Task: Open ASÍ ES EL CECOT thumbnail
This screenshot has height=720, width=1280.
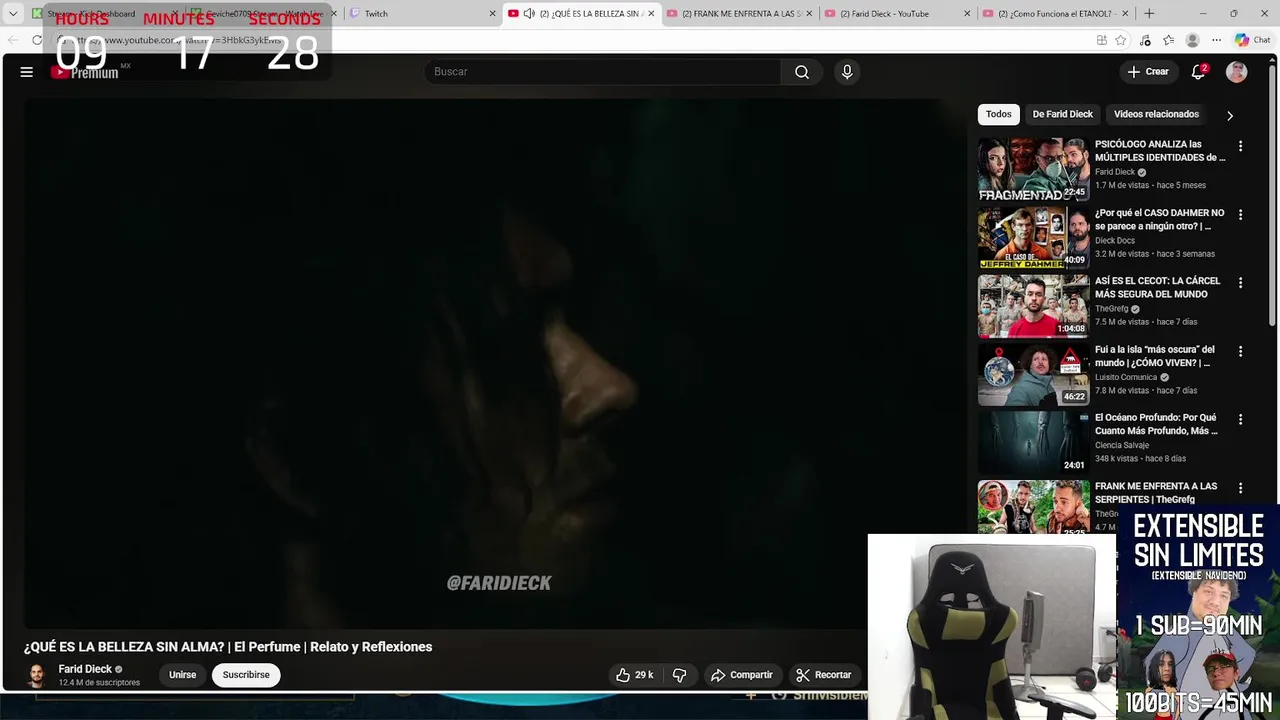Action: (1033, 306)
